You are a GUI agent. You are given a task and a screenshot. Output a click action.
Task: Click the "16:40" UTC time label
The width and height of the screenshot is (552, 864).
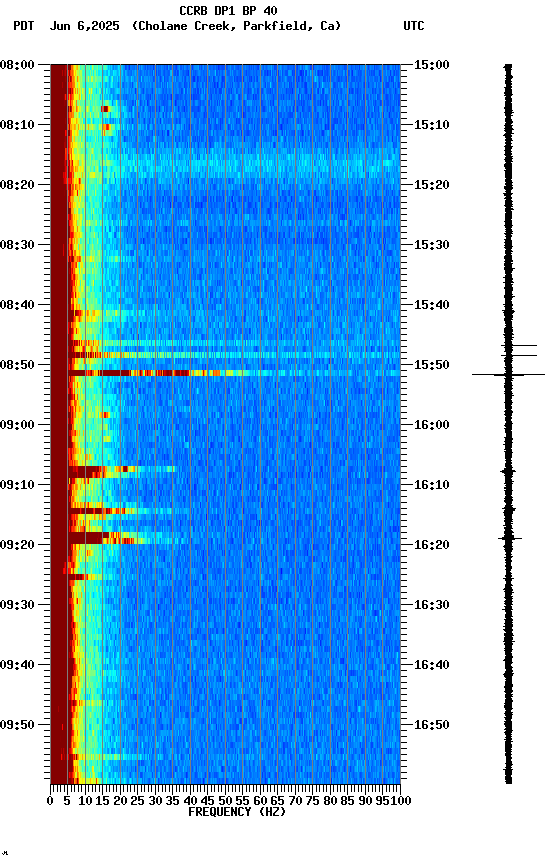(432, 665)
